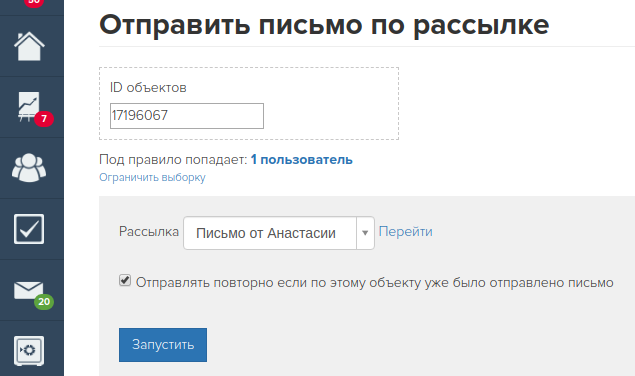Open the '1 пользователь' link
Screen dimensions: 635x376
point(302,160)
